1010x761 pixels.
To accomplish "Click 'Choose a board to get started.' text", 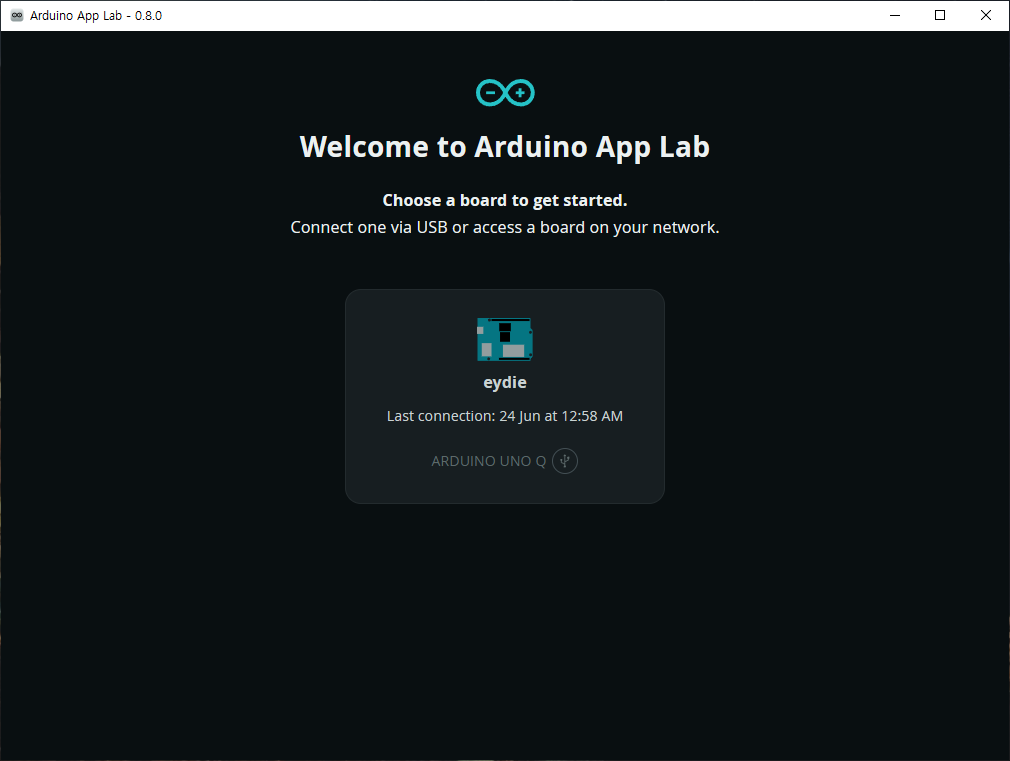I will tap(505, 200).
